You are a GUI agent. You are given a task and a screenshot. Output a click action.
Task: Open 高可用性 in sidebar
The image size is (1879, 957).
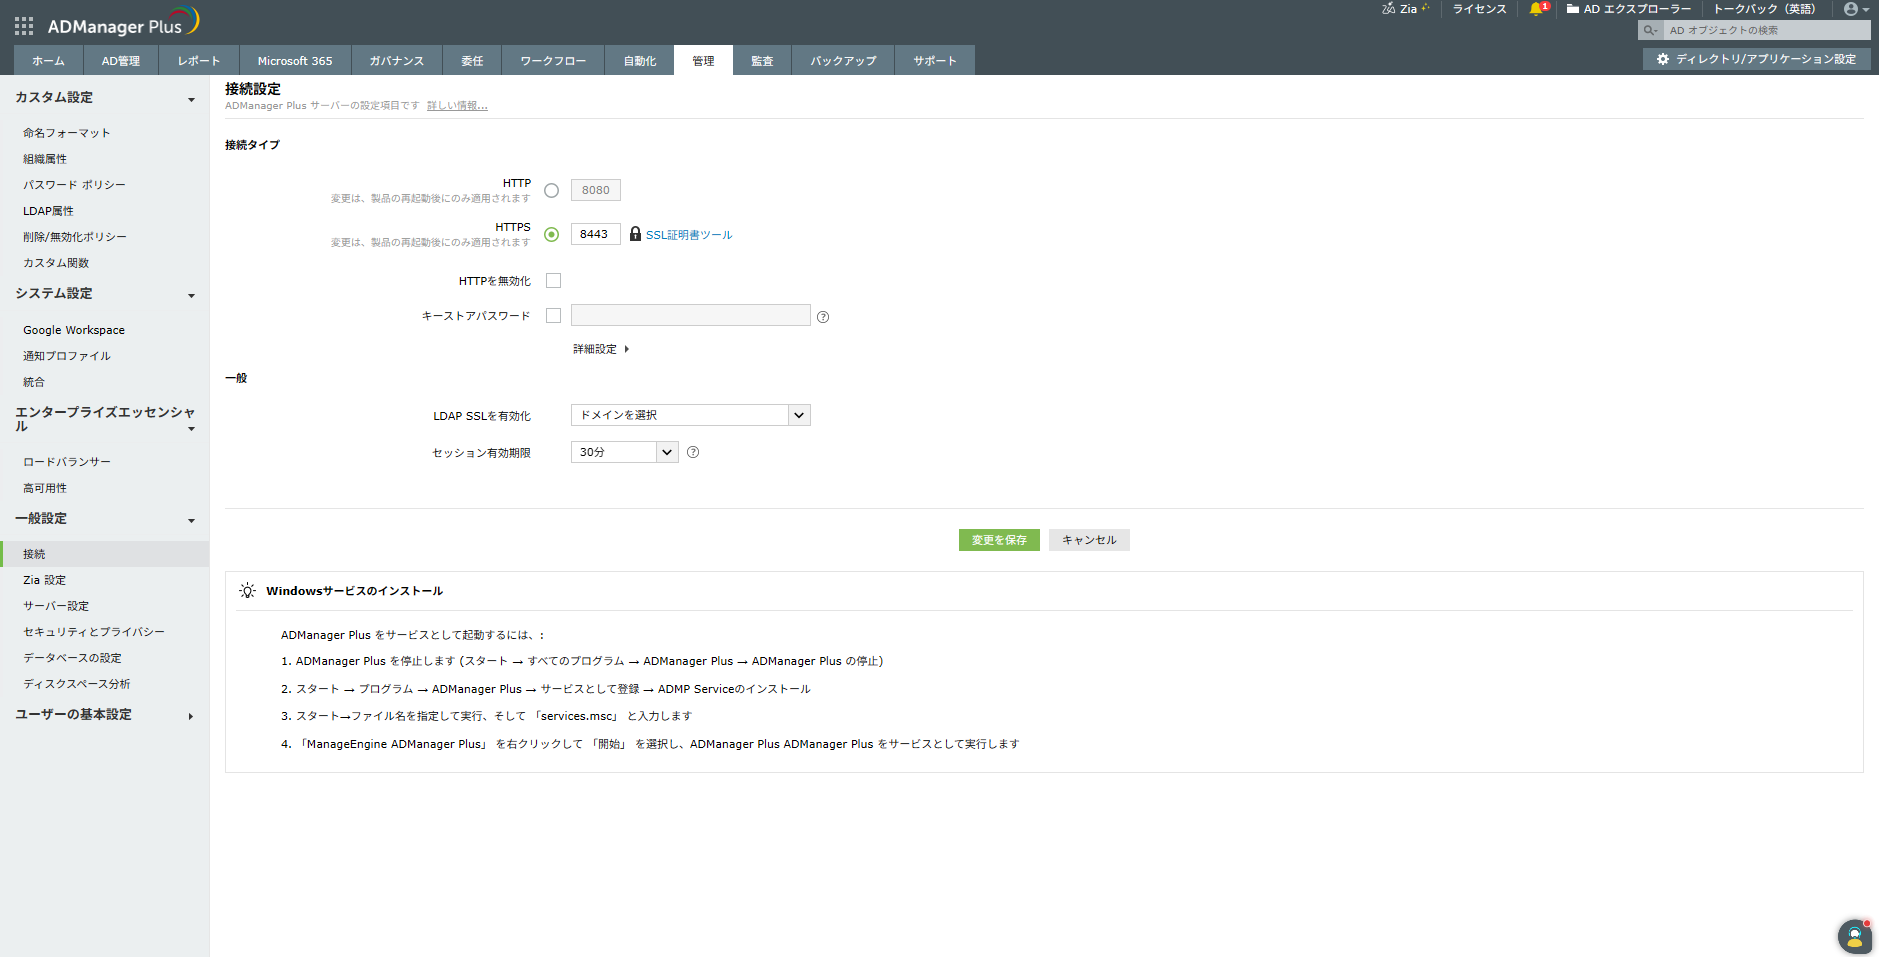pos(45,488)
